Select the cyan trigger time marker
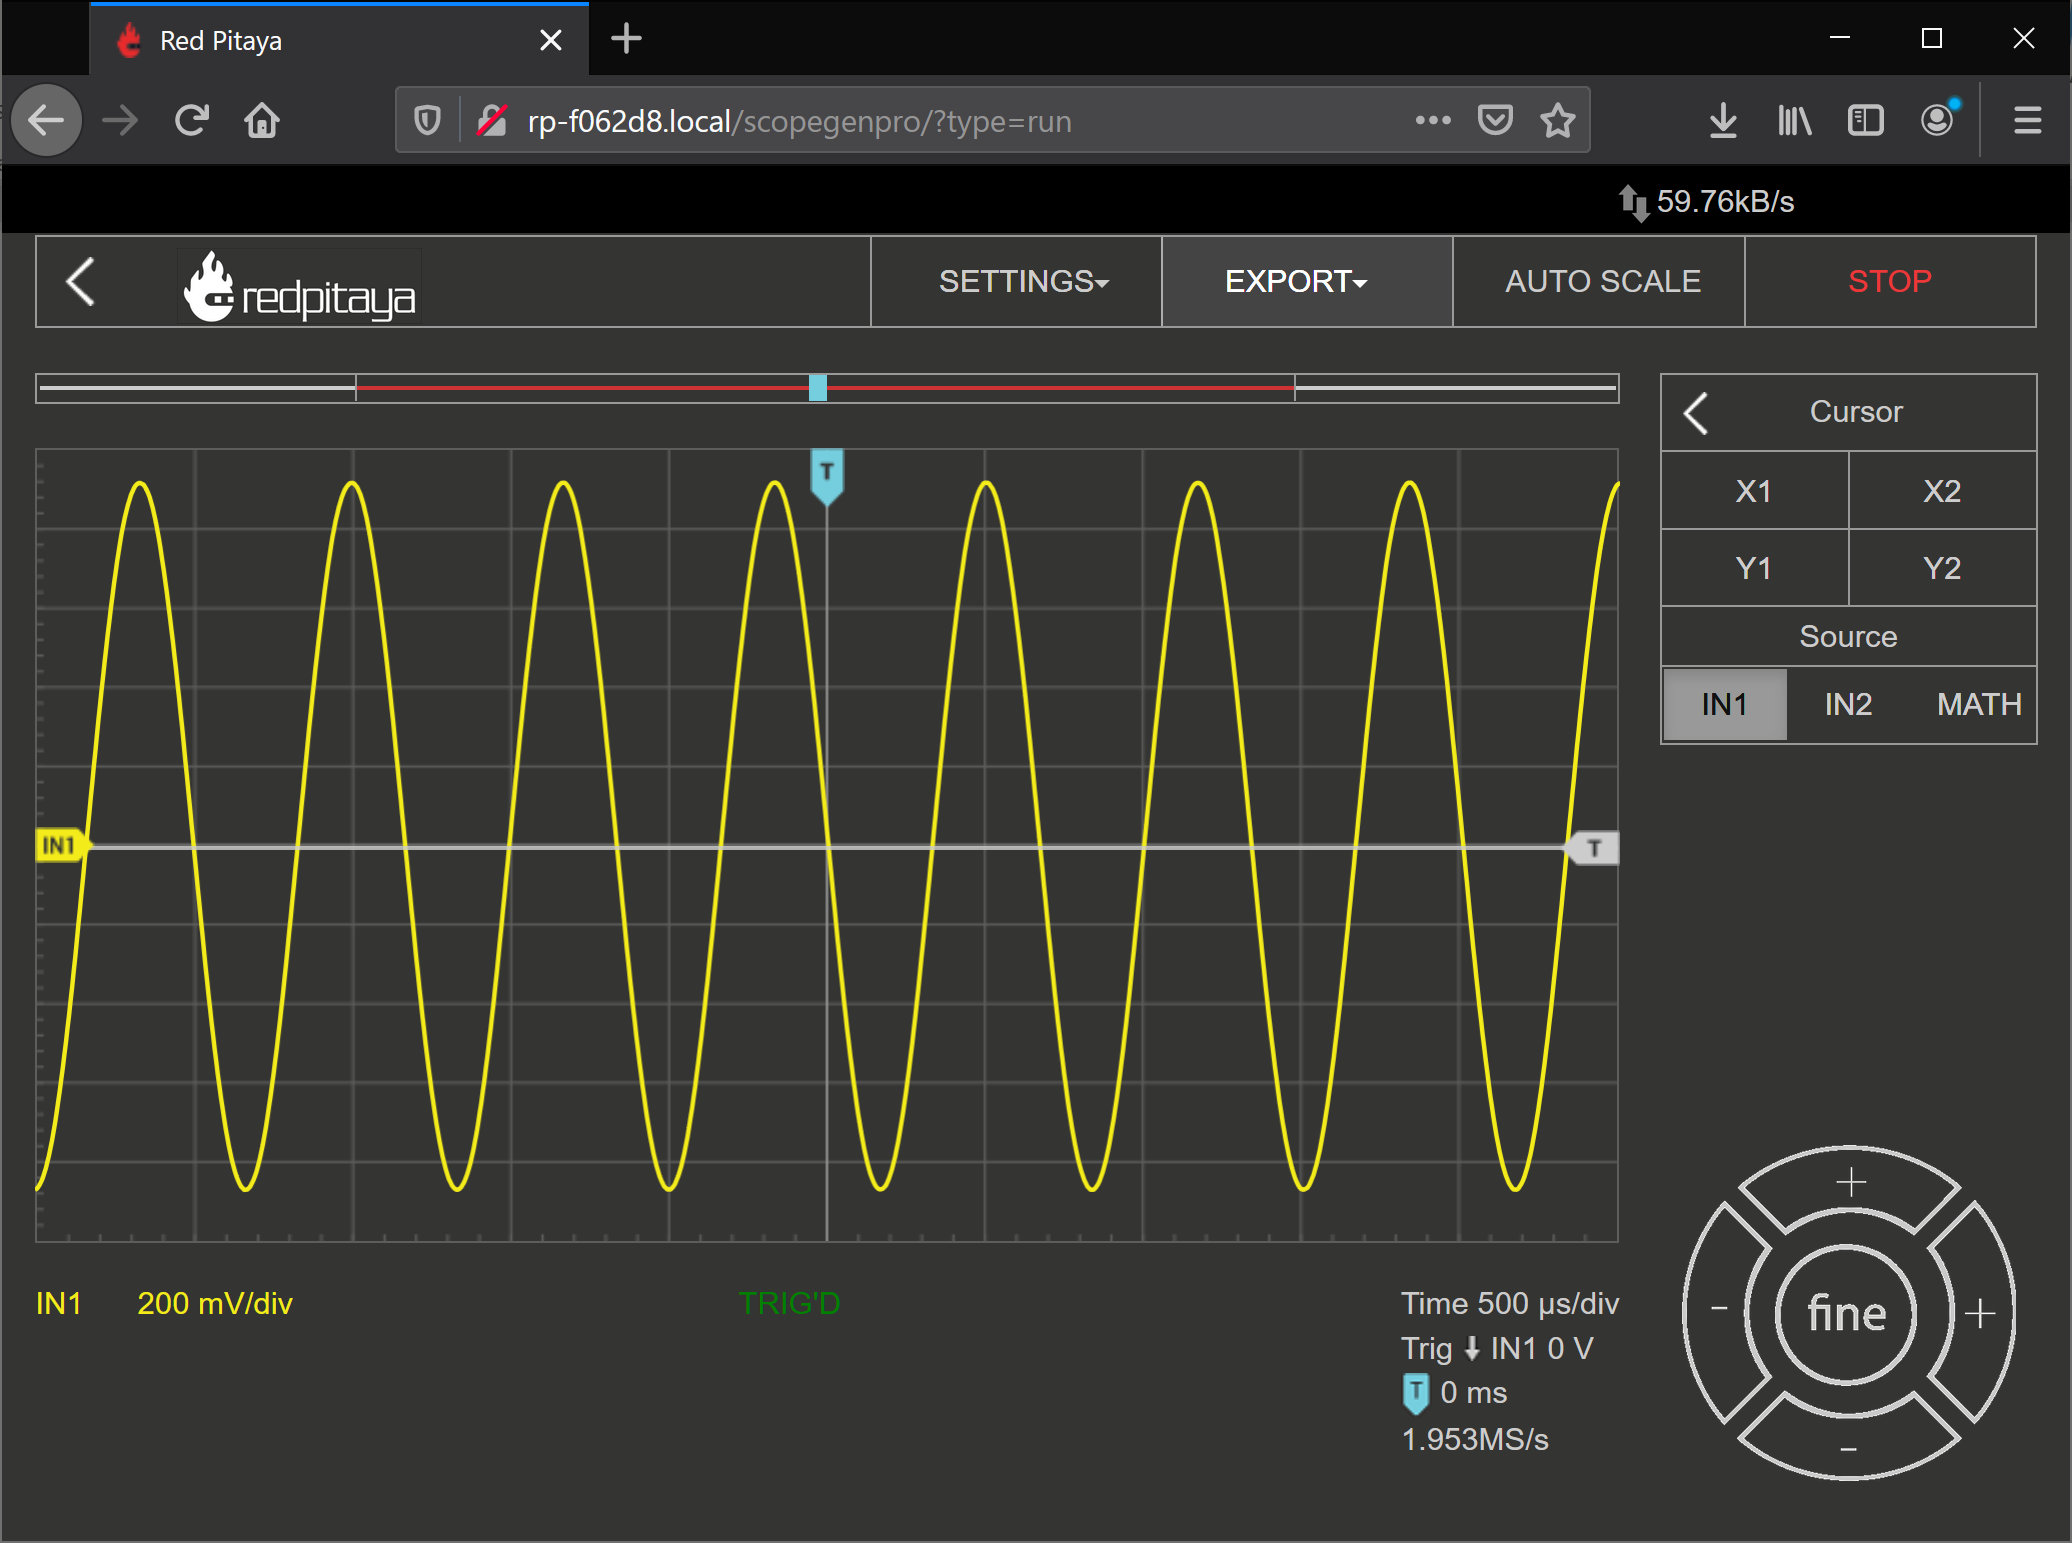Viewport: 2072px width, 1543px height. [x=827, y=476]
